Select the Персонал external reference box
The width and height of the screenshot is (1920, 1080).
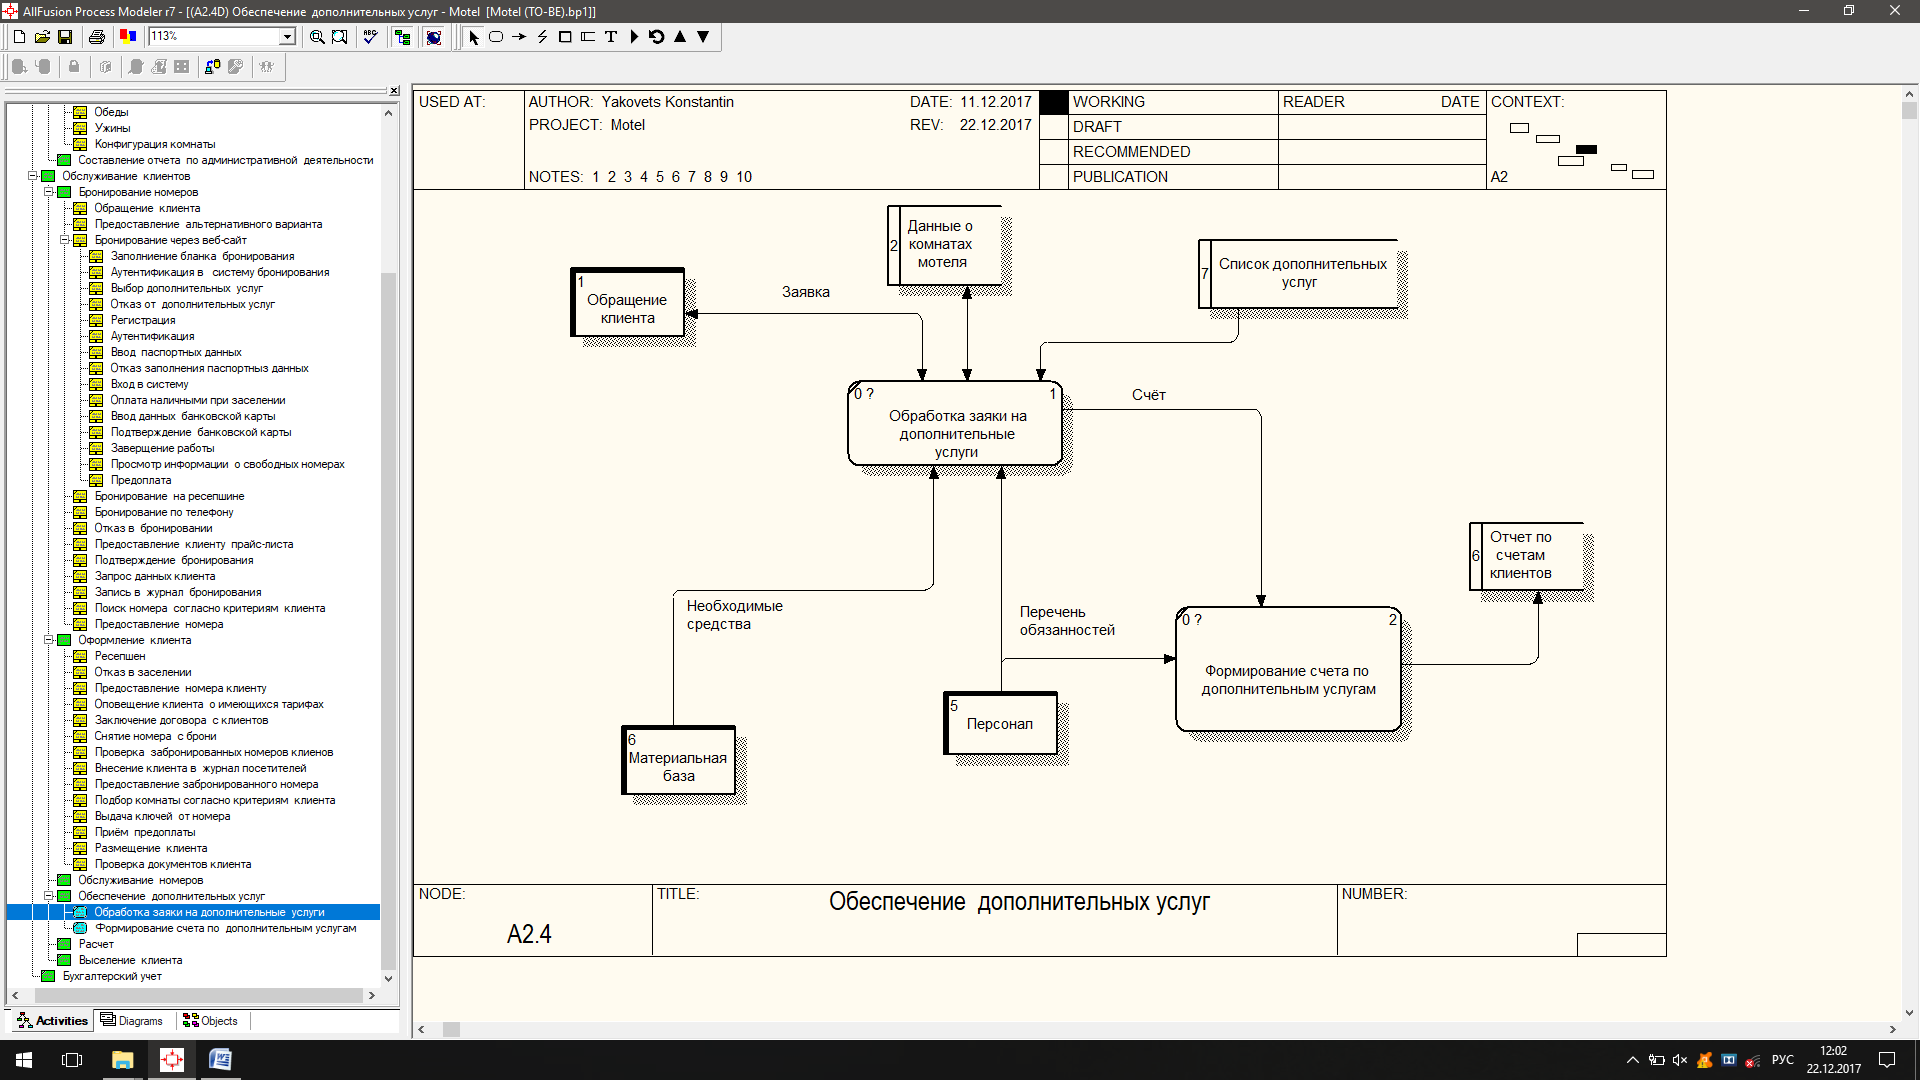[1001, 723]
